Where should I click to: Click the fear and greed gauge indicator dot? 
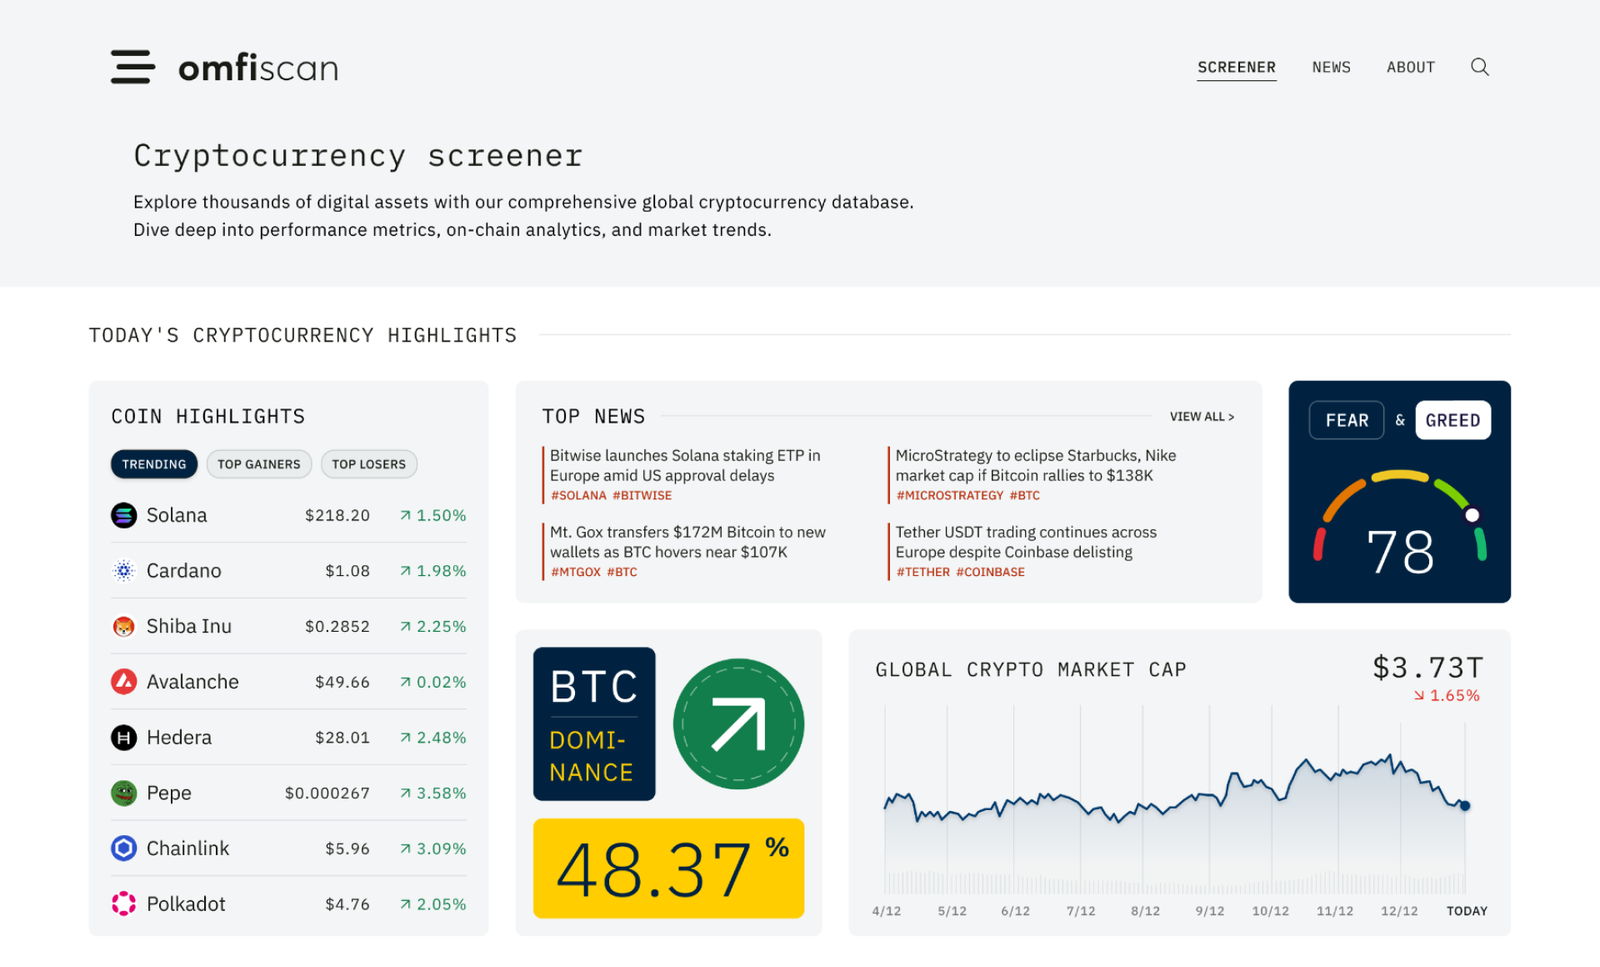[1472, 516]
